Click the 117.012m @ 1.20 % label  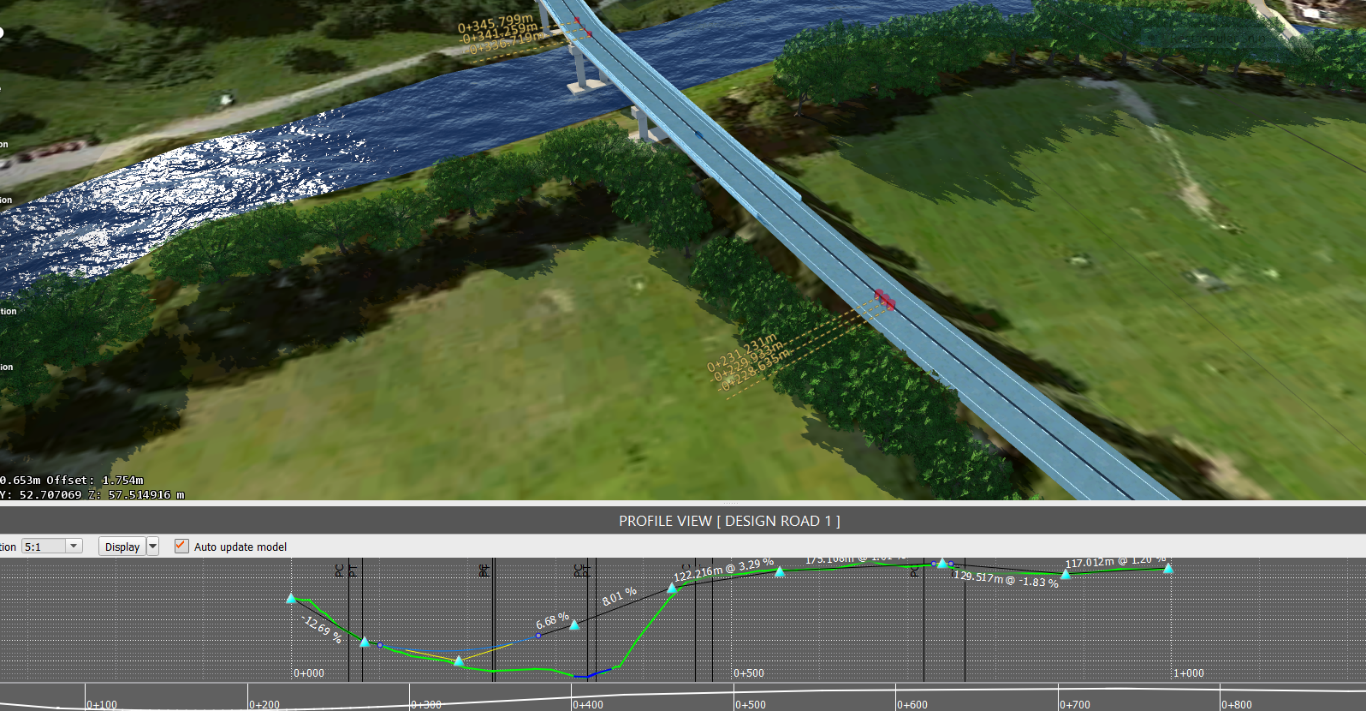coord(1116,563)
